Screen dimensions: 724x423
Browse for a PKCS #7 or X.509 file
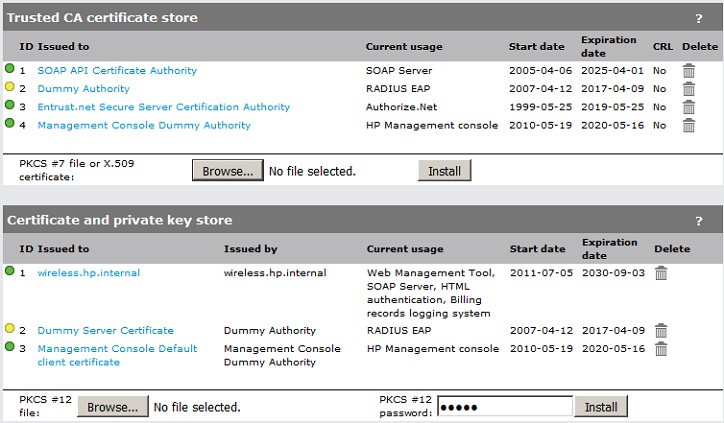(227, 171)
